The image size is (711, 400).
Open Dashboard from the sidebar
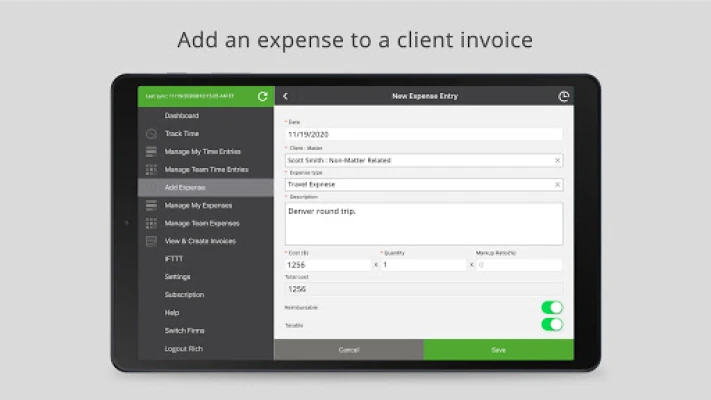181,115
